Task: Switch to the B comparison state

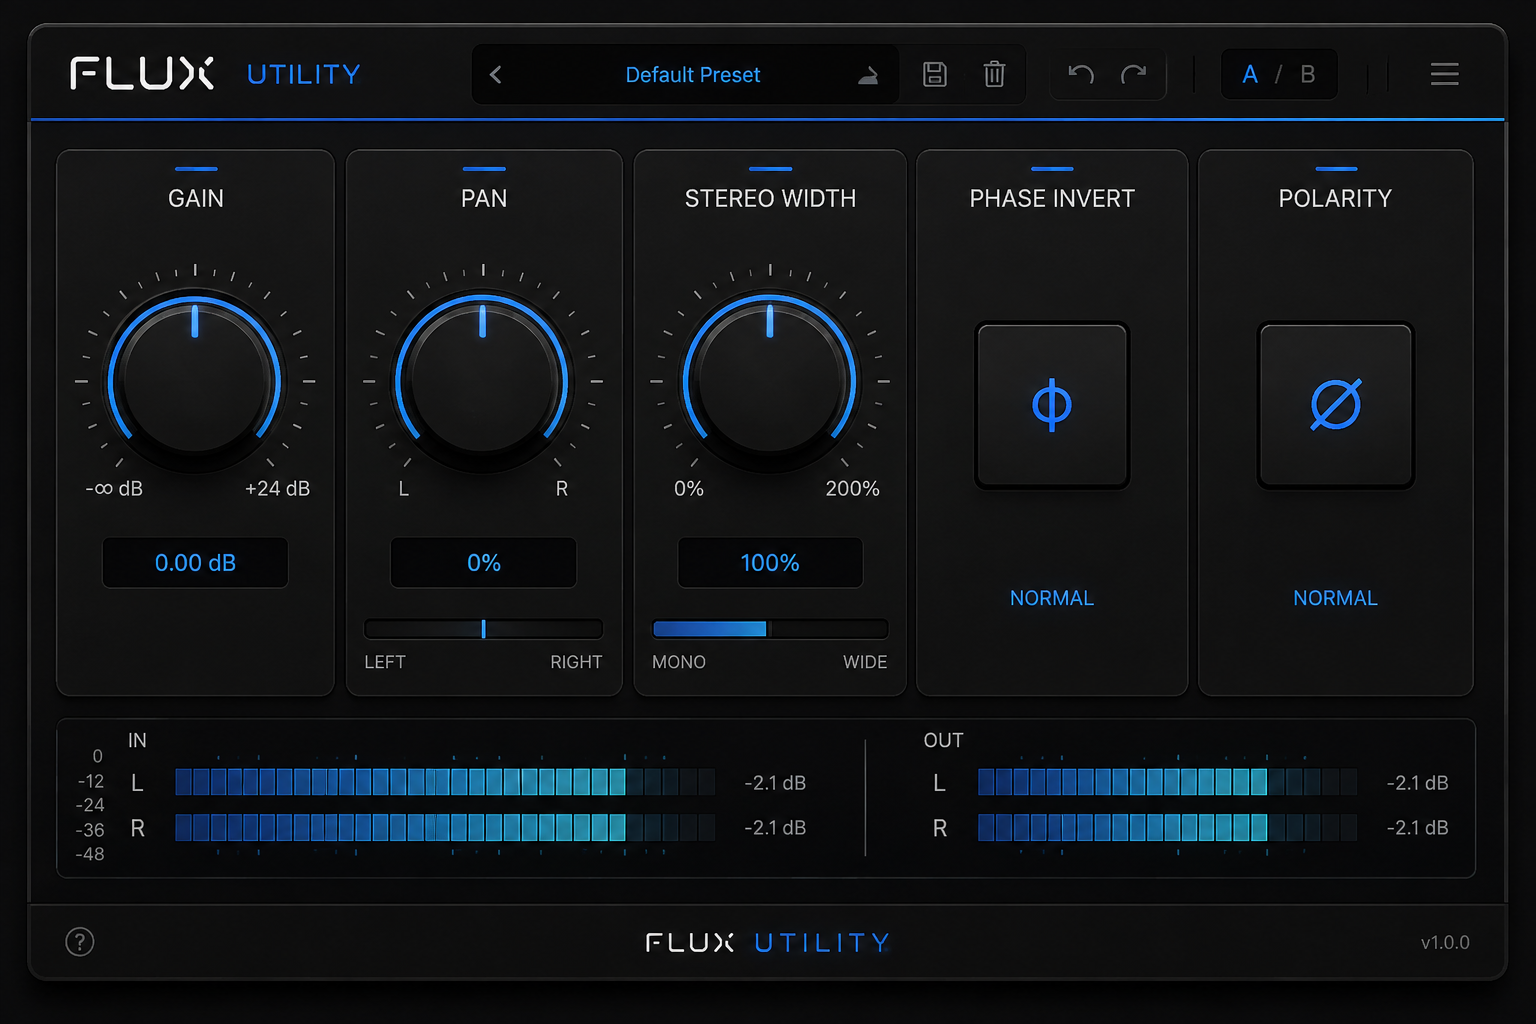Action: point(1307,75)
